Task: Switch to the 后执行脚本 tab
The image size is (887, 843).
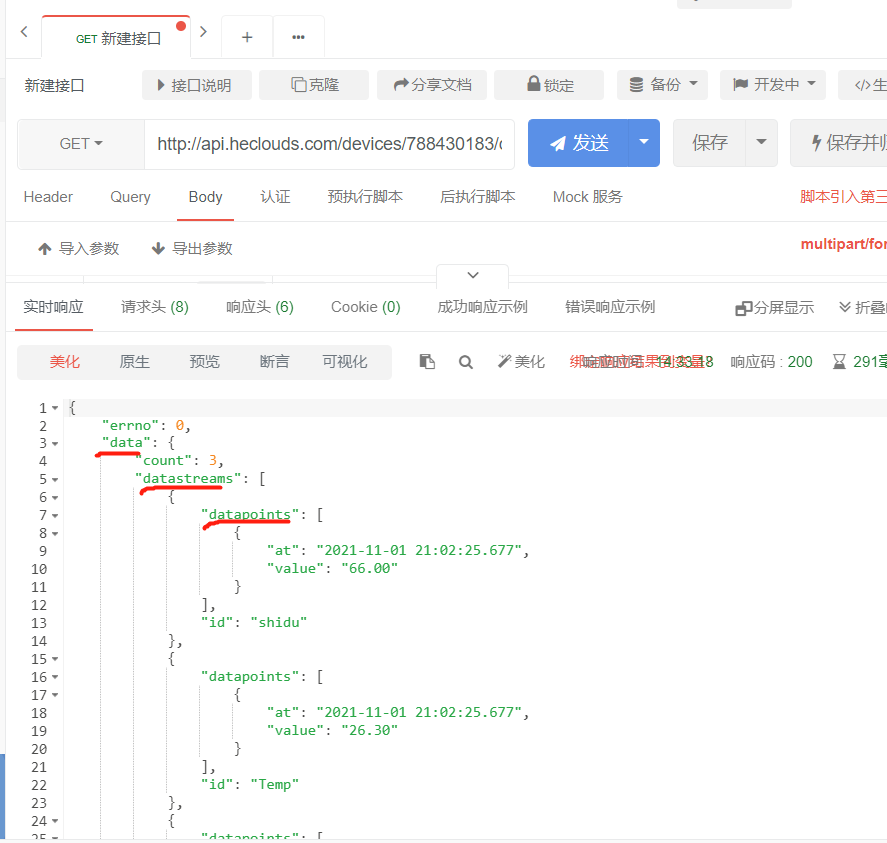Action: click(x=477, y=197)
